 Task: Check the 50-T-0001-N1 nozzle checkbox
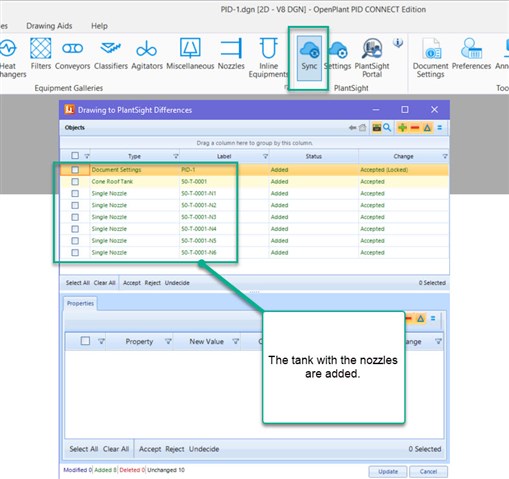75,193
